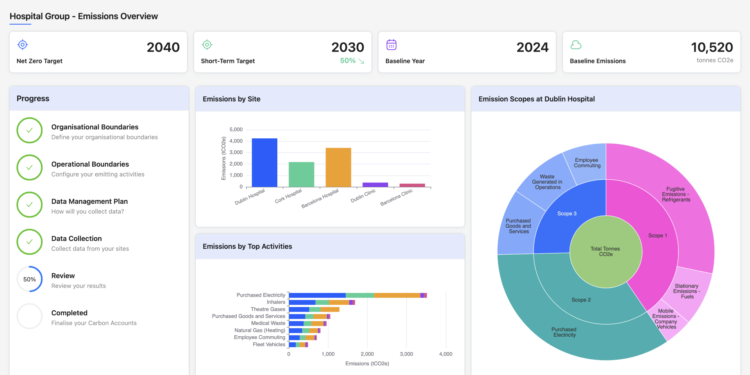Click 'Collect data from your sites' description
The image size is (750, 375).
pyautogui.click(x=90, y=249)
